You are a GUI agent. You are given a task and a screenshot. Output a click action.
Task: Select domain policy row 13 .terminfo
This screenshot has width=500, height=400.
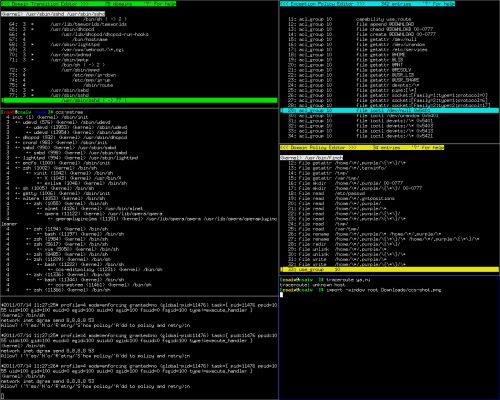click(337, 168)
